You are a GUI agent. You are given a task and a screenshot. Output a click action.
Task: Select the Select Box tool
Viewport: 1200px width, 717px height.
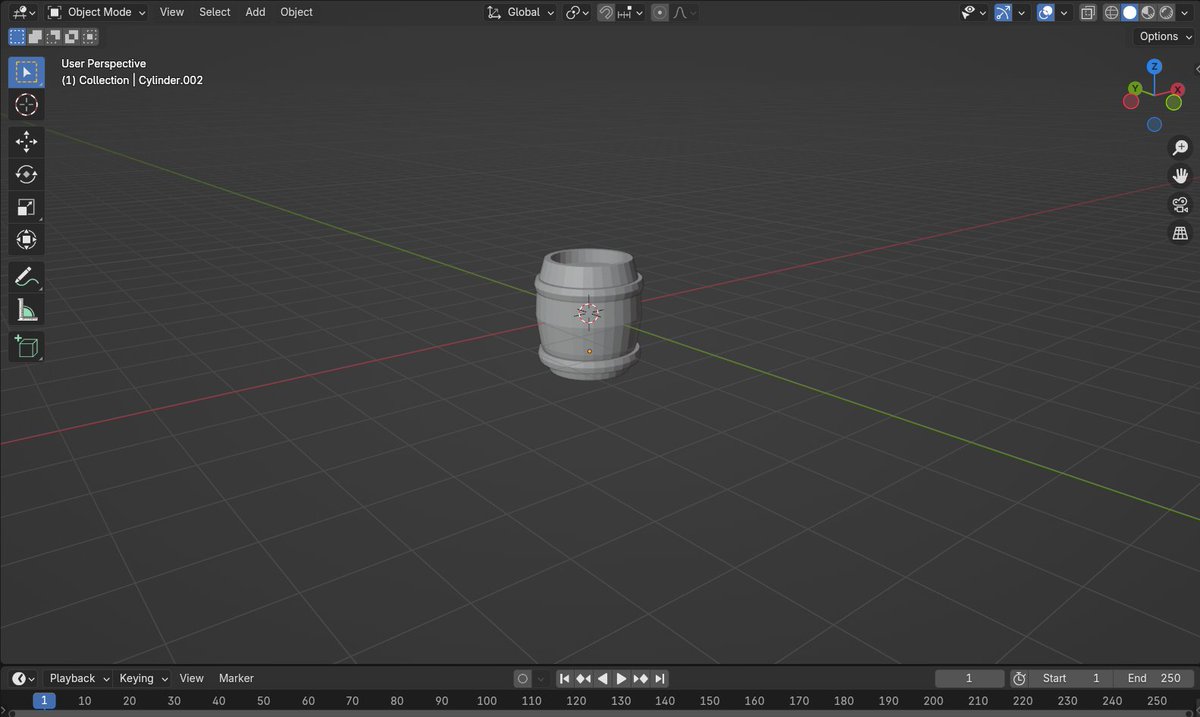[27, 71]
